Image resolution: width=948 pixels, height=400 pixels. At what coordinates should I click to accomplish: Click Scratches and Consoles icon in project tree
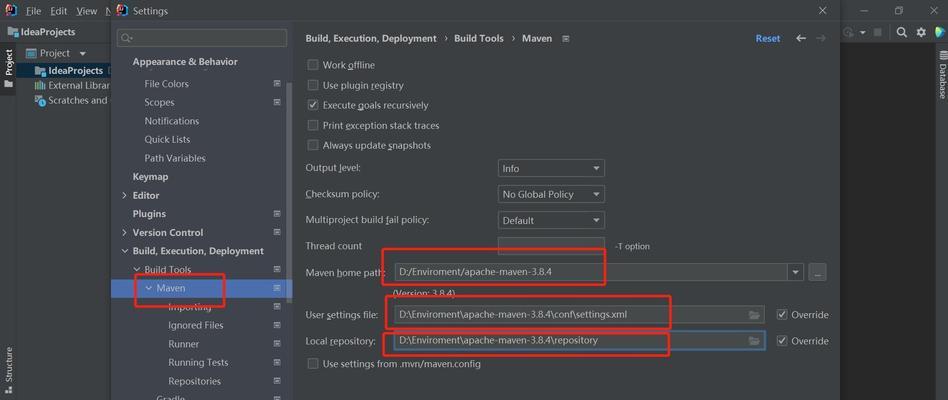[40, 101]
